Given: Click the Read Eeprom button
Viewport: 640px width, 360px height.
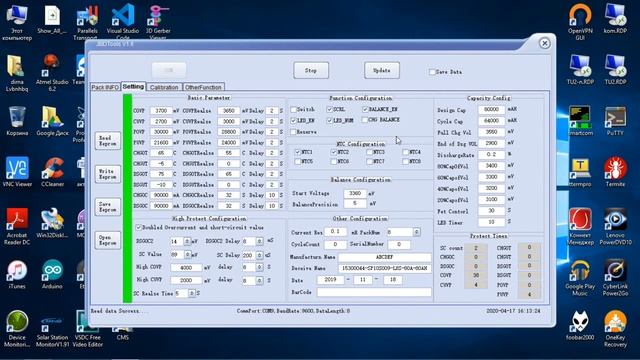Looking at the screenshot, I should [108, 141].
